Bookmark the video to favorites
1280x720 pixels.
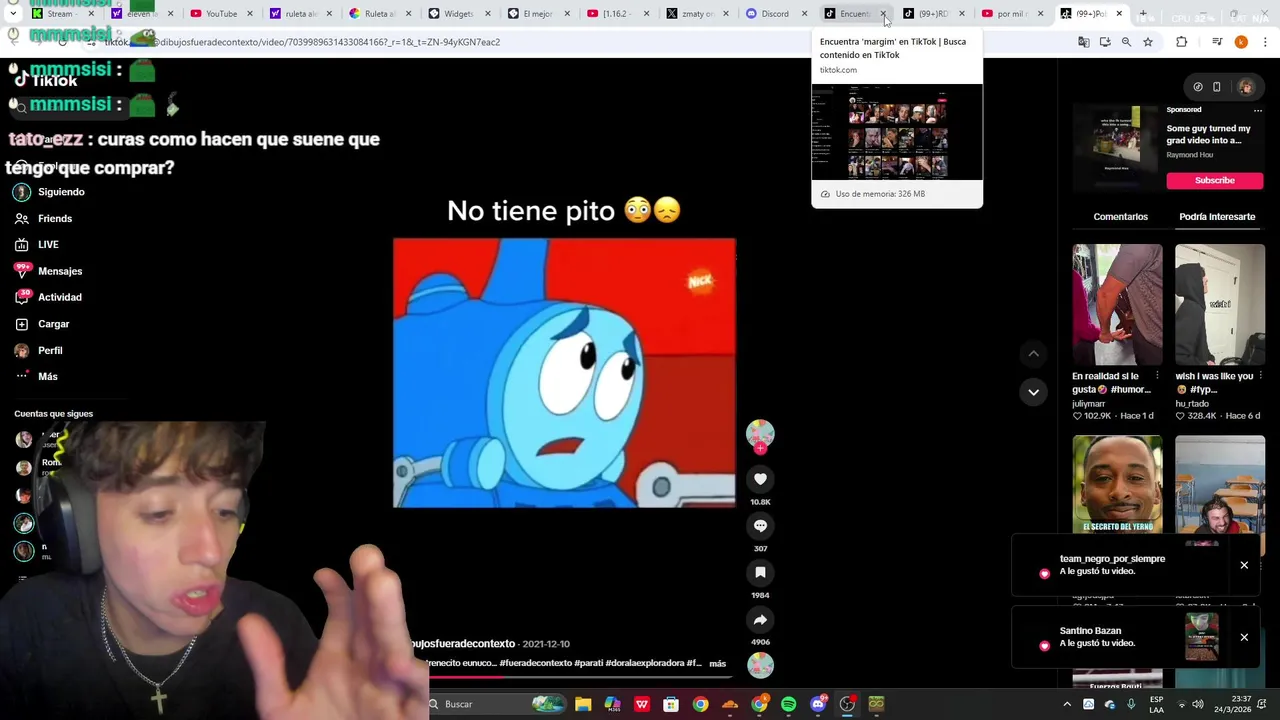[x=760, y=572]
